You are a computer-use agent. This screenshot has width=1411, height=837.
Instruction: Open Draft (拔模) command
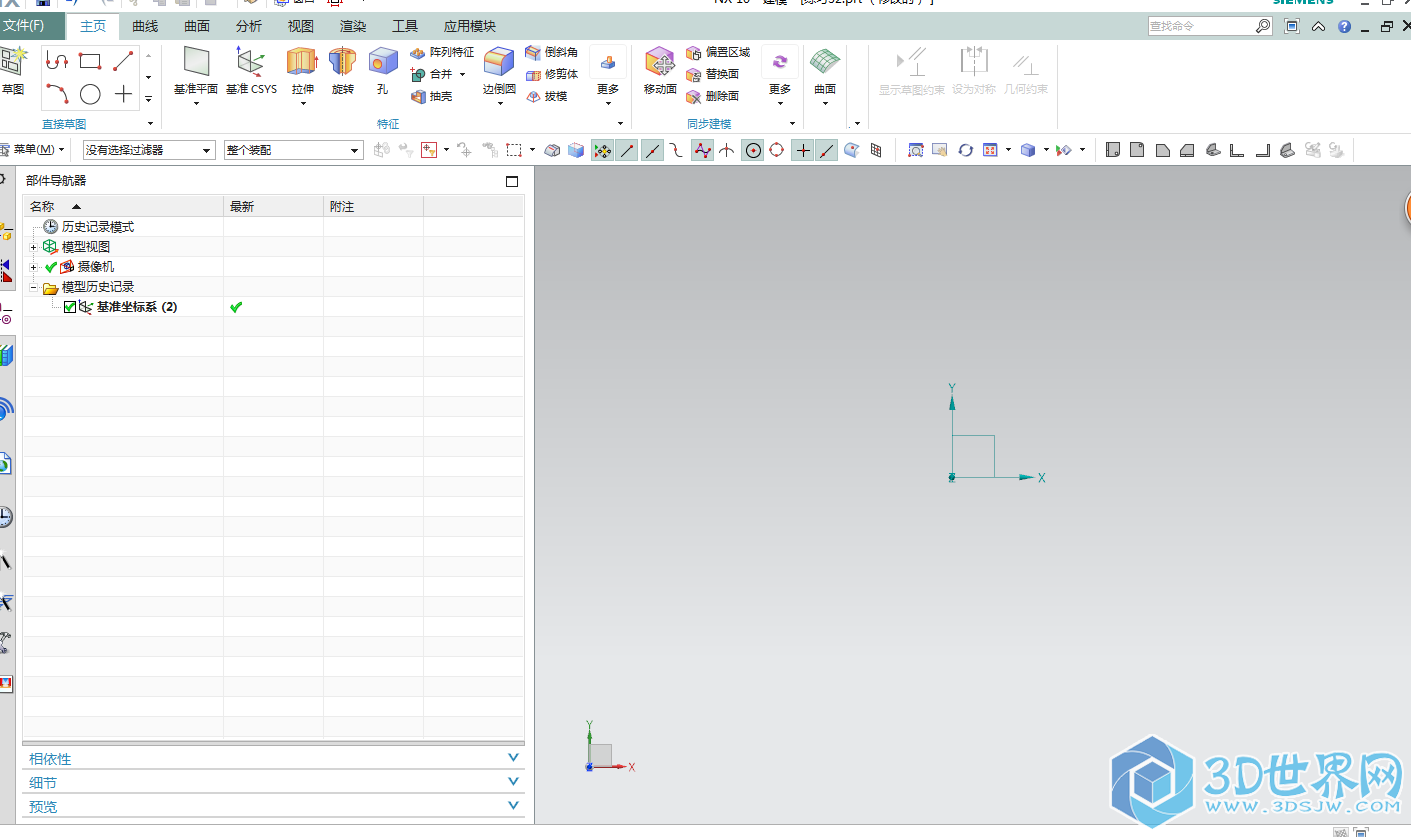point(546,96)
